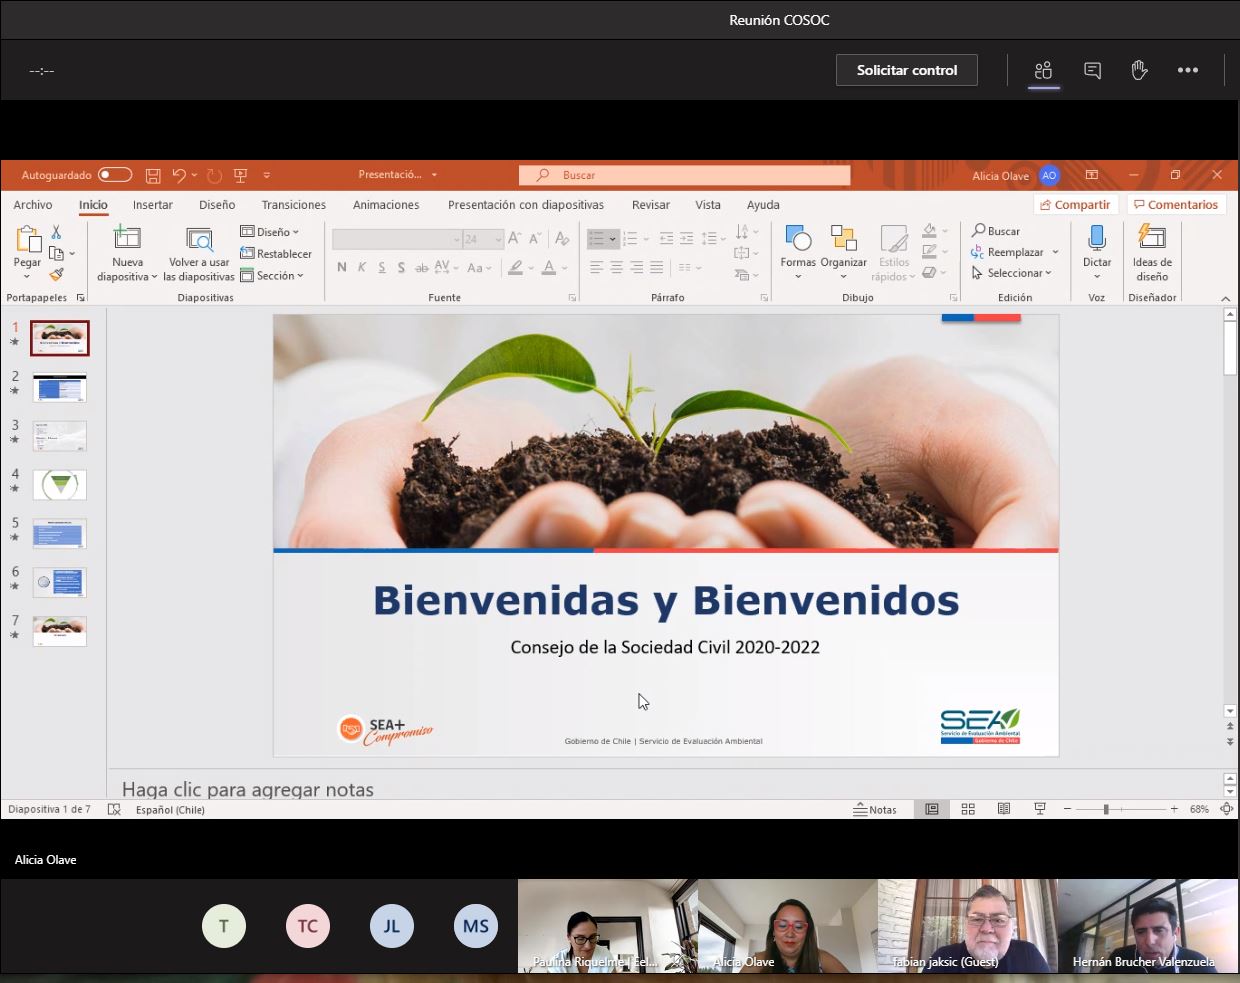Click the Dictar microphone icon
This screenshot has height=983, width=1240.
[1096, 238]
